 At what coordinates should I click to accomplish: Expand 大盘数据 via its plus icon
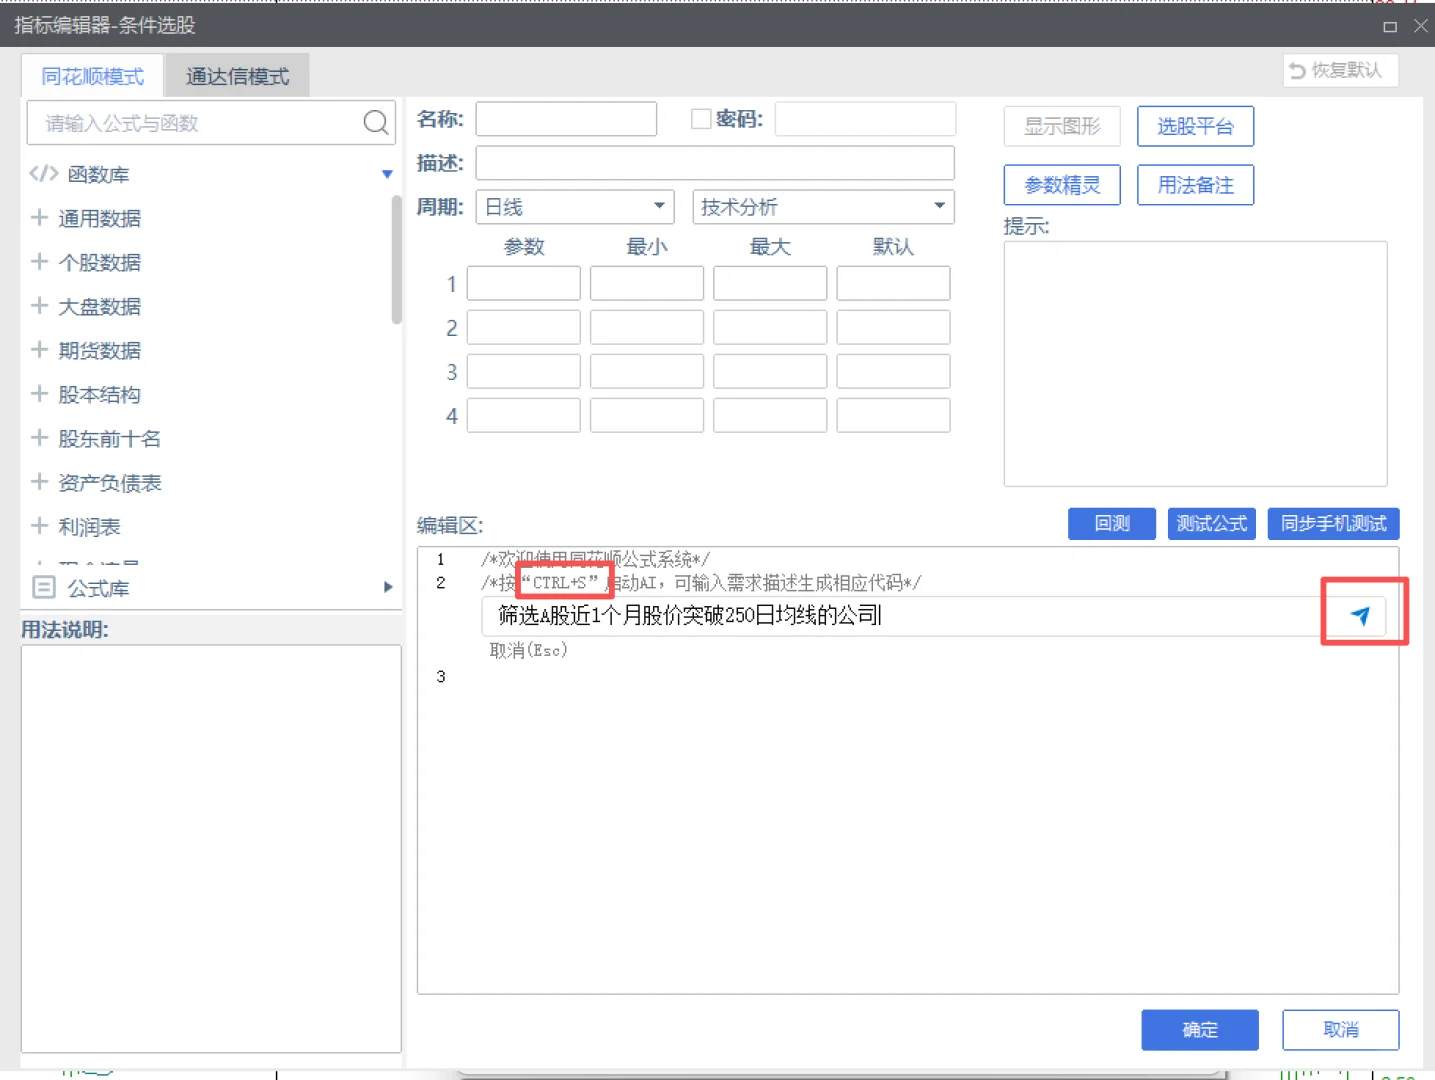[x=39, y=306]
